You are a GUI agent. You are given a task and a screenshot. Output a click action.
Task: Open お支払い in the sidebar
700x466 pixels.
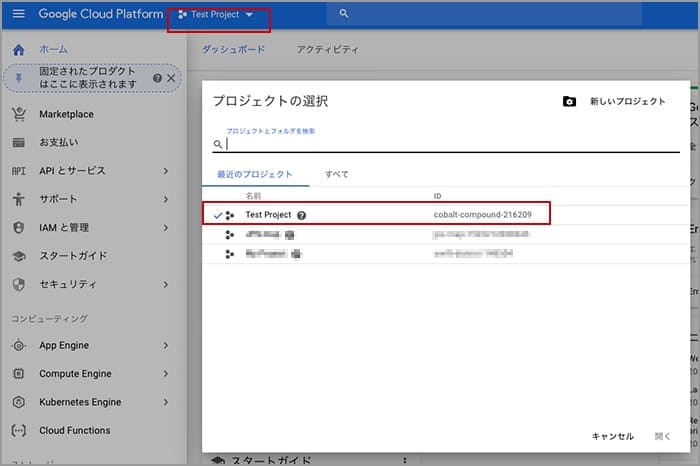point(59,142)
